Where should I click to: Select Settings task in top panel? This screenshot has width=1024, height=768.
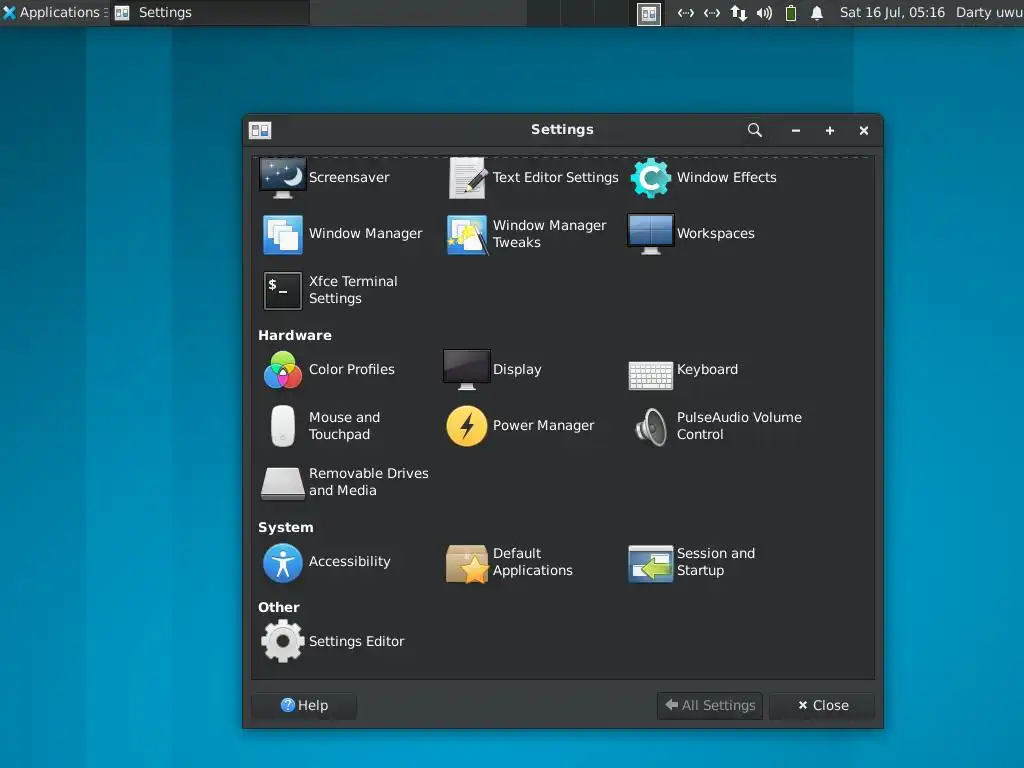tap(210, 12)
